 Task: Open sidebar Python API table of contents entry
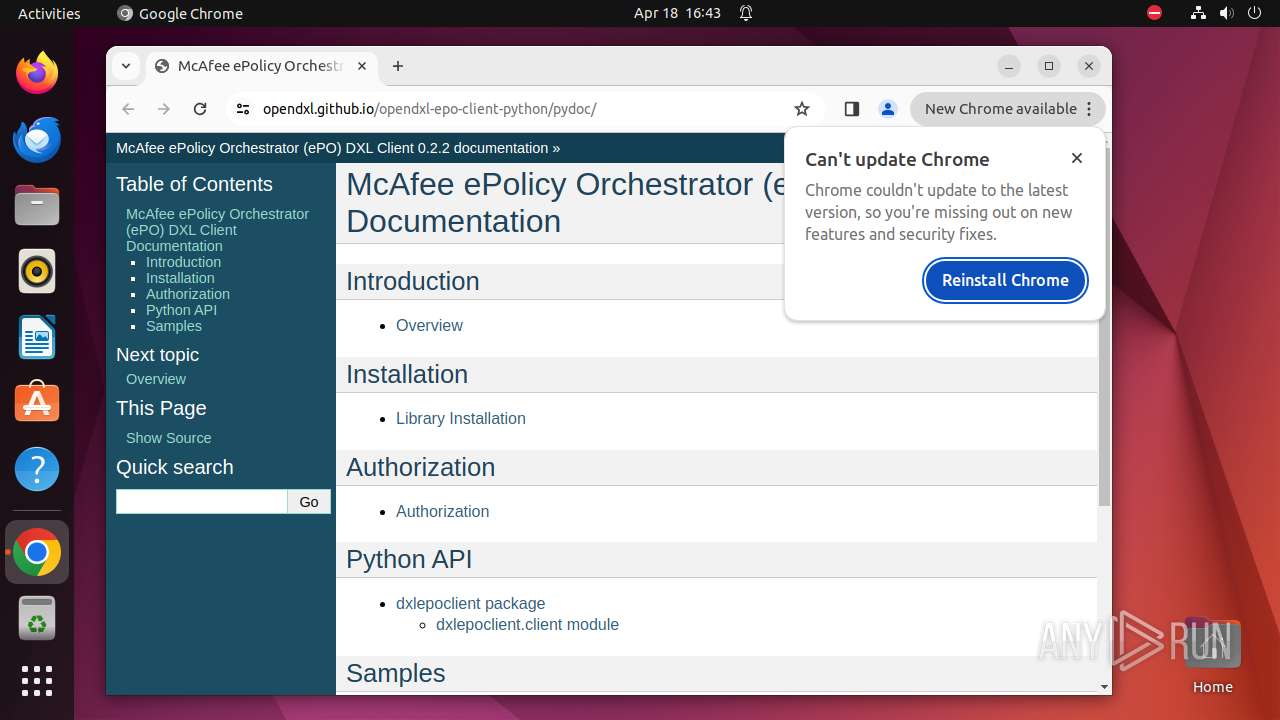pyautogui.click(x=181, y=310)
